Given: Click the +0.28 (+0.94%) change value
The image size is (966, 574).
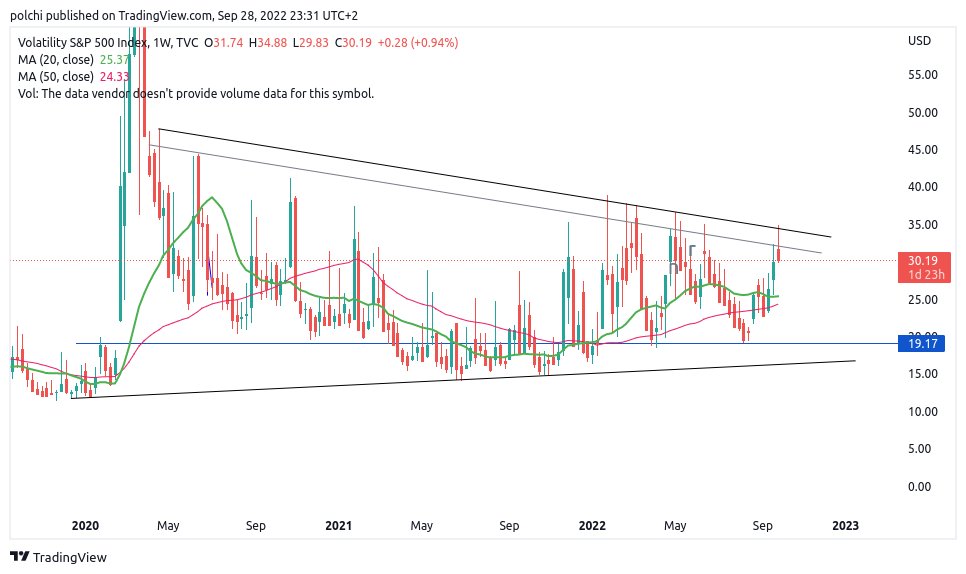Looking at the screenshot, I should [x=418, y=42].
